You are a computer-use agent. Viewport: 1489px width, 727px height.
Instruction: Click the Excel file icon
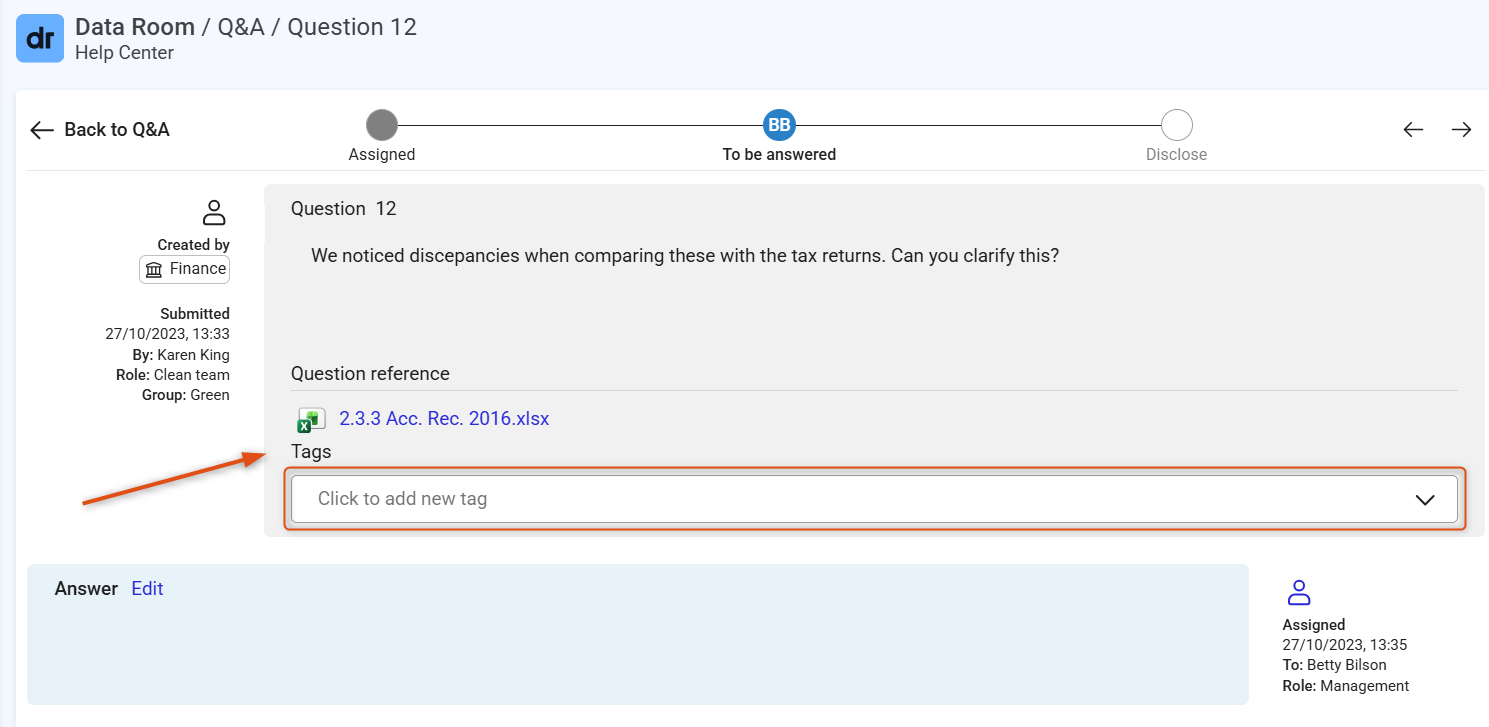pos(312,420)
